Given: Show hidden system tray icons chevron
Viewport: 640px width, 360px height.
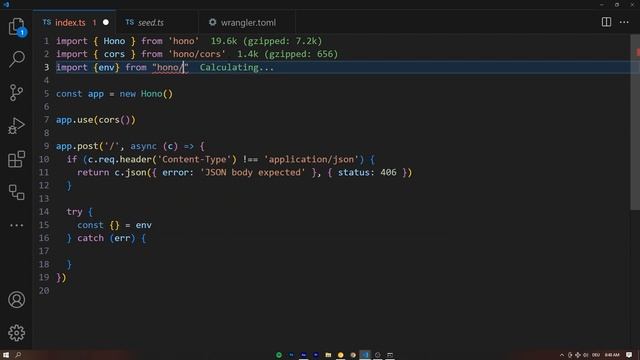Looking at the screenshot, I should [562, 355].
